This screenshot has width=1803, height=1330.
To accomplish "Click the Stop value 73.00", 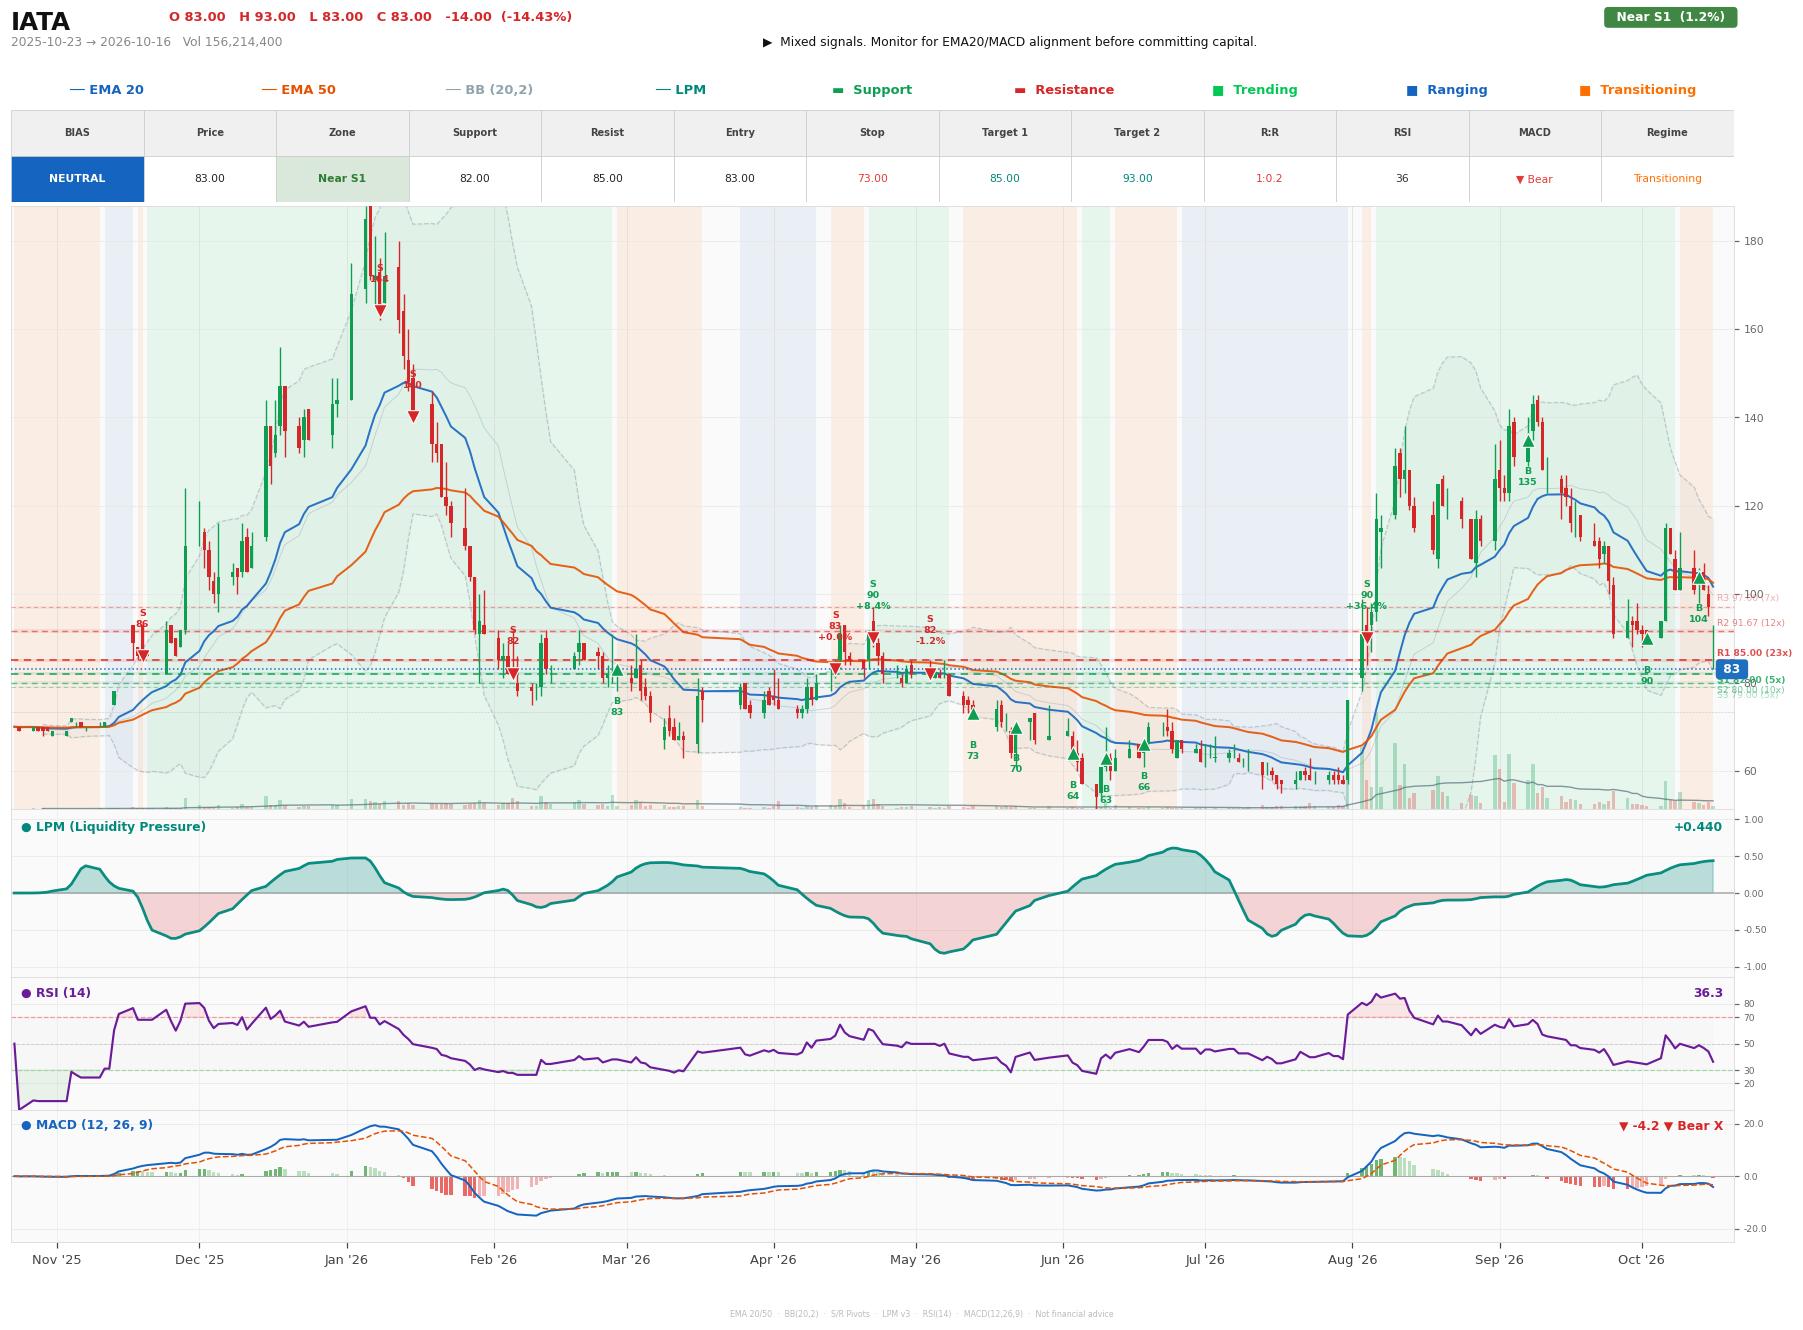I will click(872, 179).
